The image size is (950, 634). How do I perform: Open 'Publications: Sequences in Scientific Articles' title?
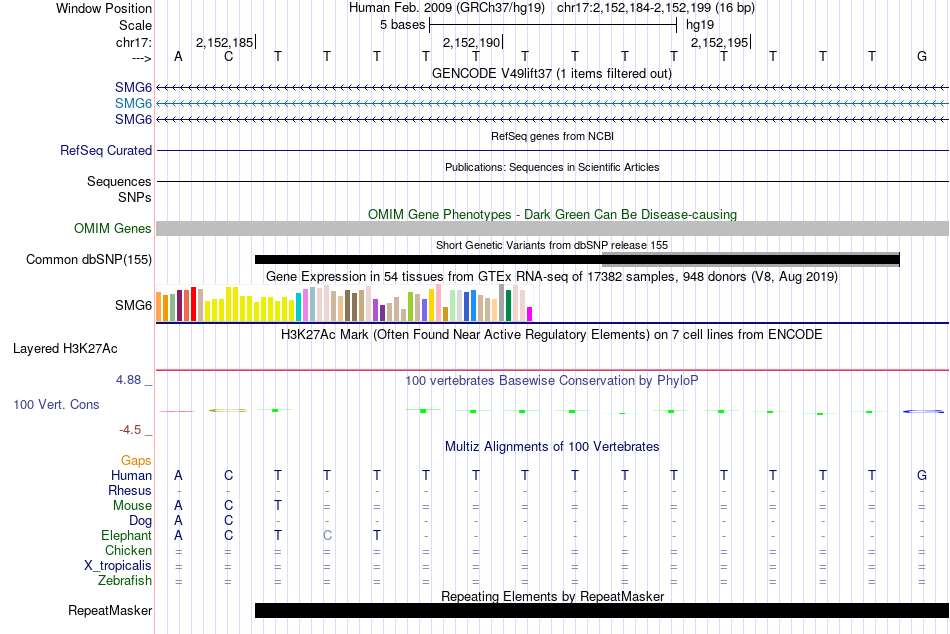click(x=552, y=167)
